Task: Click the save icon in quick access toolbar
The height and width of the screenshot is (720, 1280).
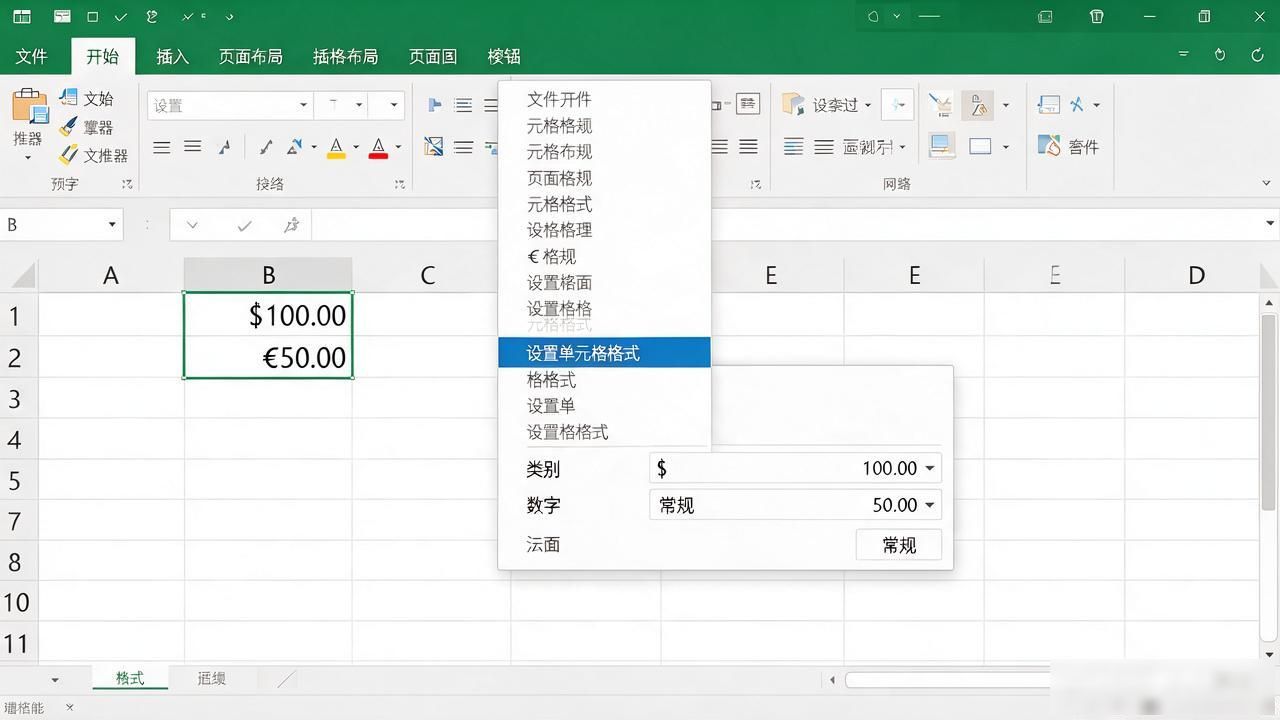Action: (x=62, y=17)
